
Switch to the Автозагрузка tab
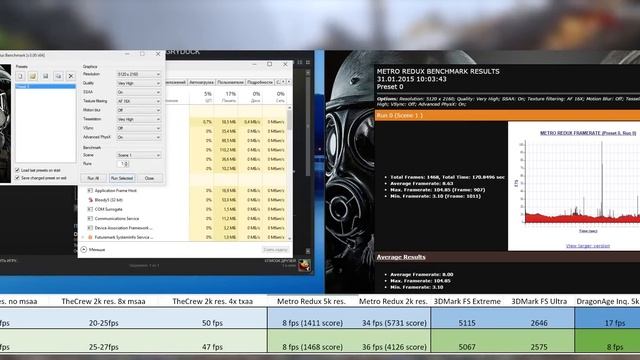tap(201, 82)
